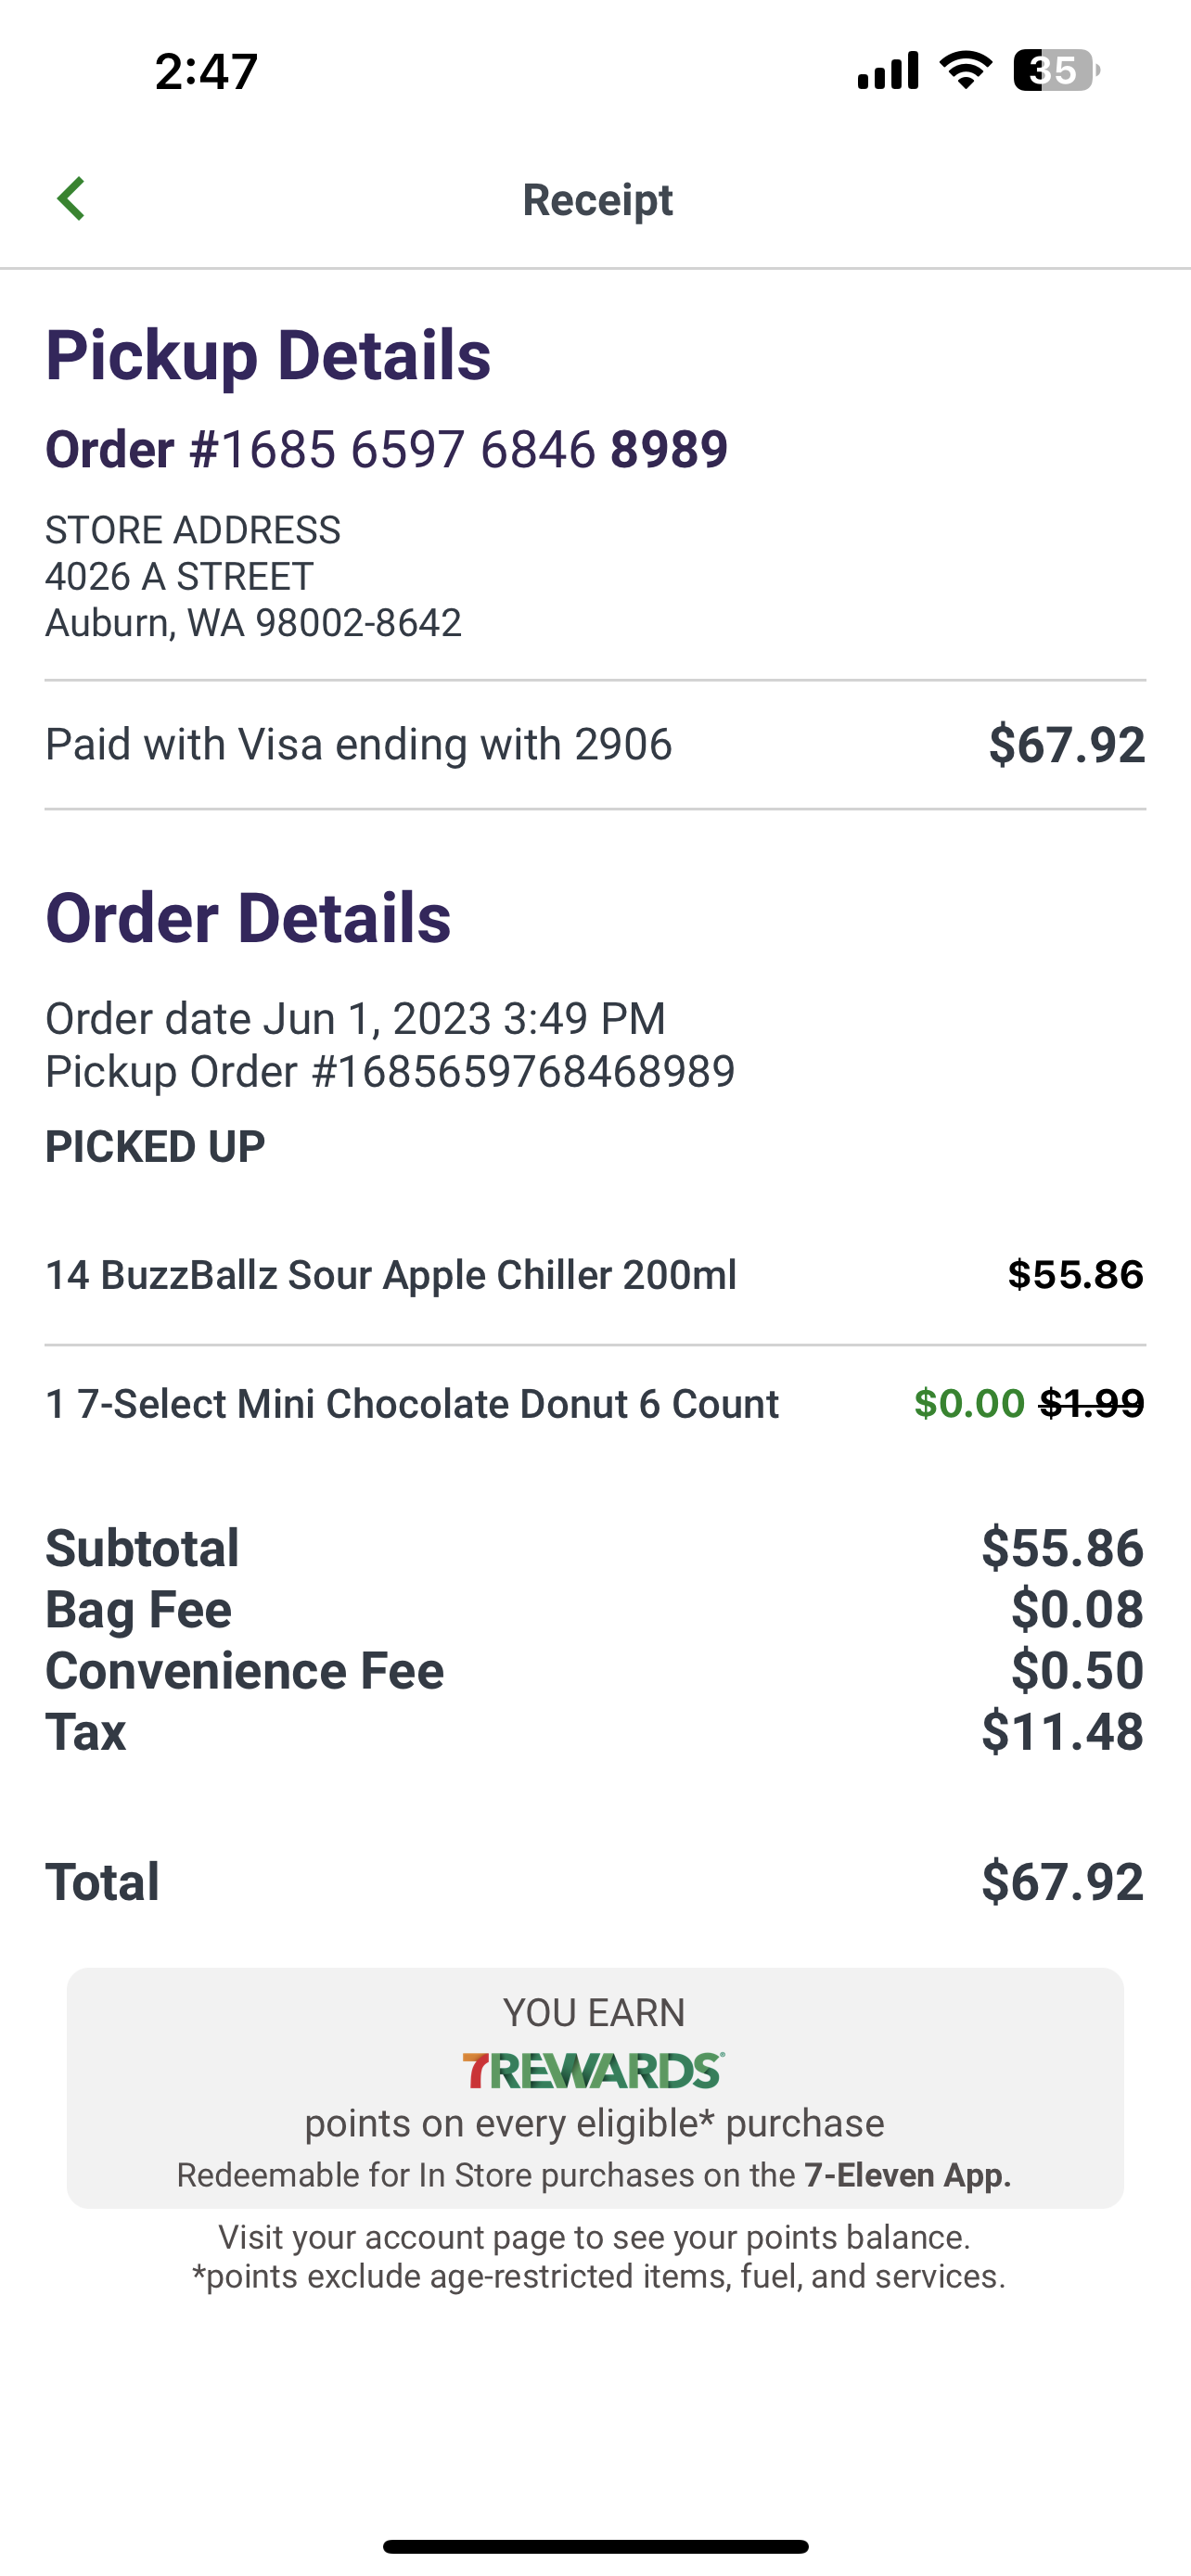Image resolution: width=1191 pixels, height=2576 pixels.
Task: Tap the Pickup Order number line
Action: point(390,1072)
